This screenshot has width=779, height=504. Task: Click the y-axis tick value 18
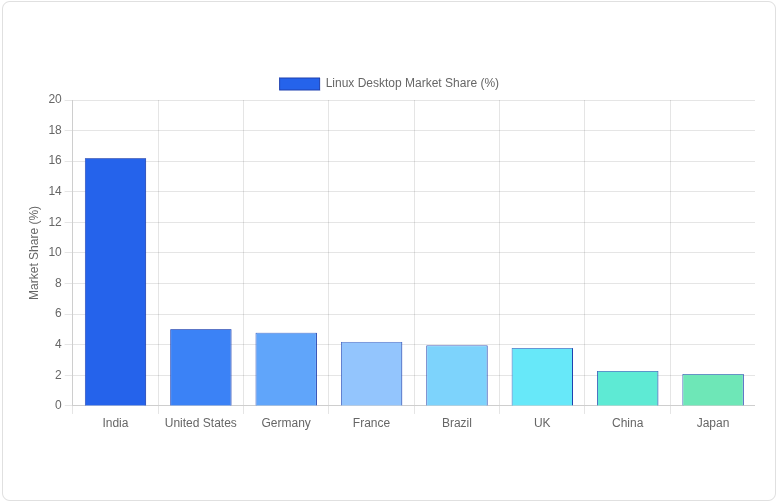point(55,130)
